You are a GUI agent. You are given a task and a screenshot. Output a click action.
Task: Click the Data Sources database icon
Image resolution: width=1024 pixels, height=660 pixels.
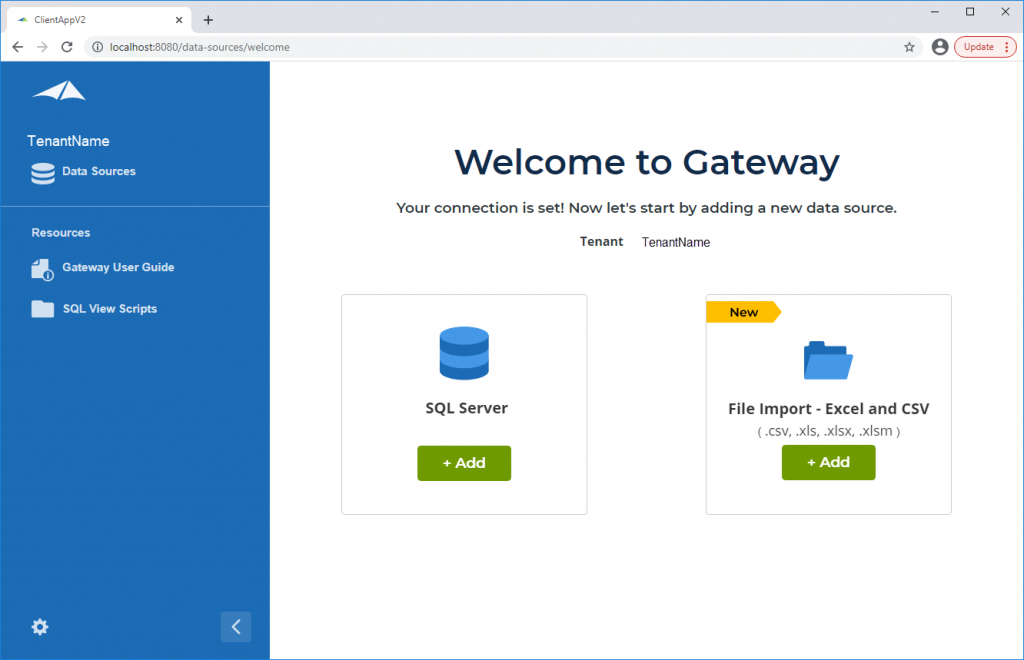click(x=43, y=173)
